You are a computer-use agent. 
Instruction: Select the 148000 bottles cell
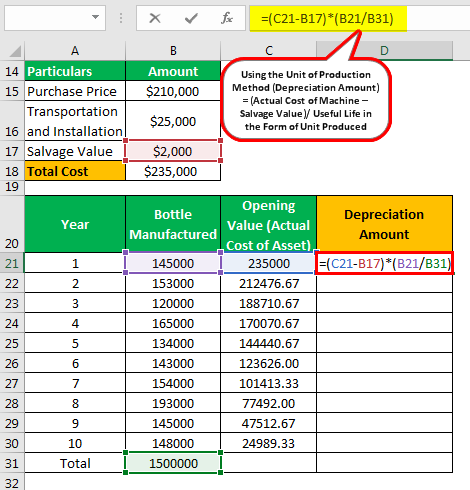click(173, 443)
